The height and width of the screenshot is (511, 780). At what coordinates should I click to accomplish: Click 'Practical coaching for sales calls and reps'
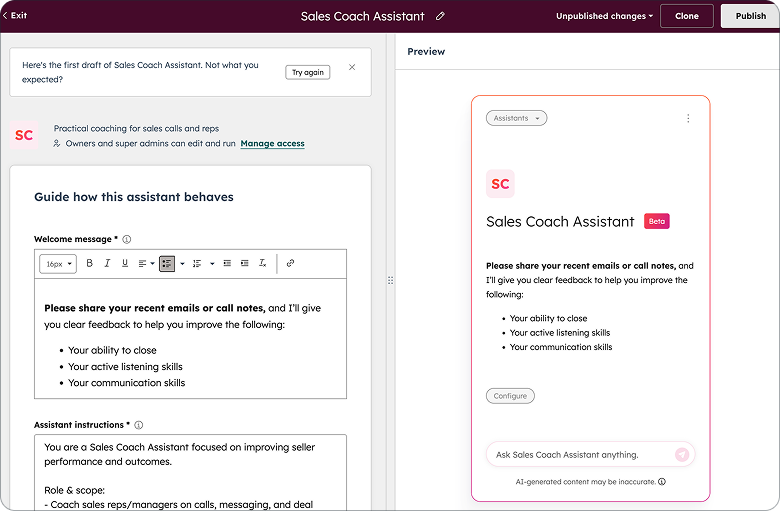point(136,128)
